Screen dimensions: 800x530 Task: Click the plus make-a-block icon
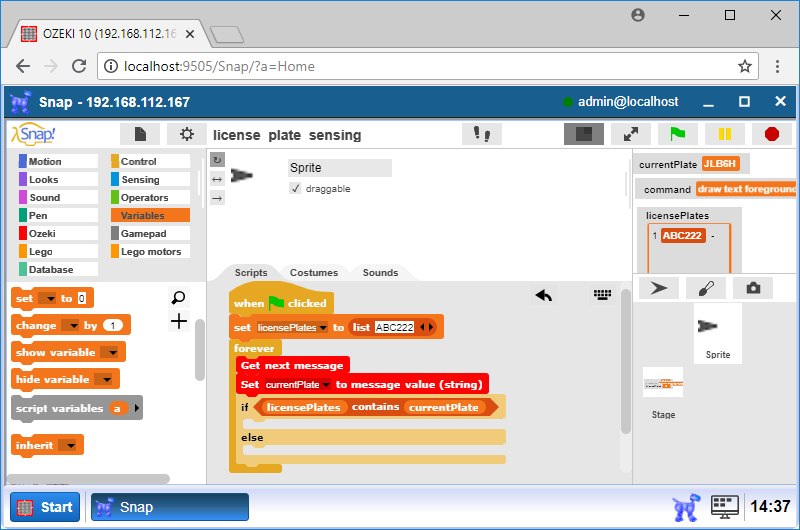[x=179, y=321]
